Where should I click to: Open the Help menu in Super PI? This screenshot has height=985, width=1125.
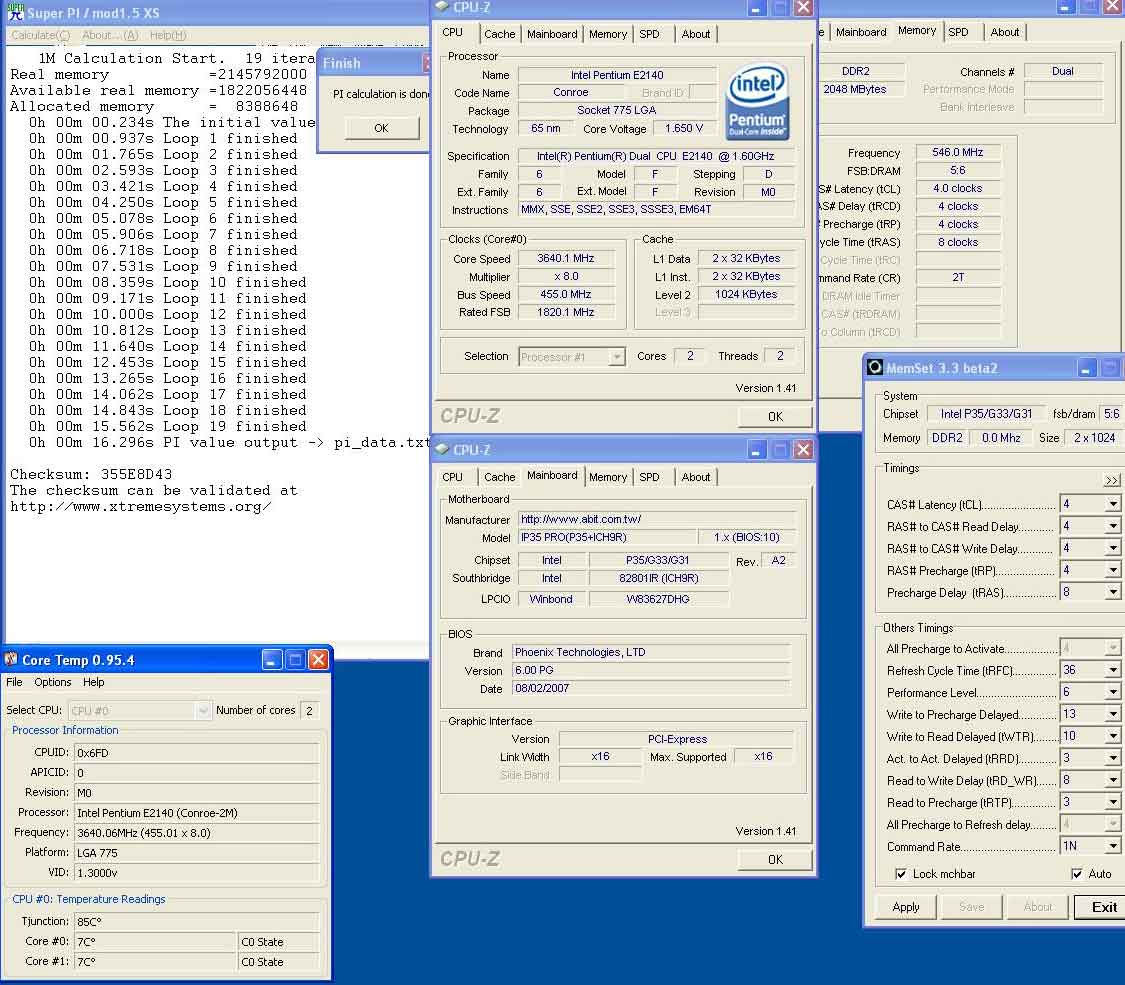(x=168, y=35)
